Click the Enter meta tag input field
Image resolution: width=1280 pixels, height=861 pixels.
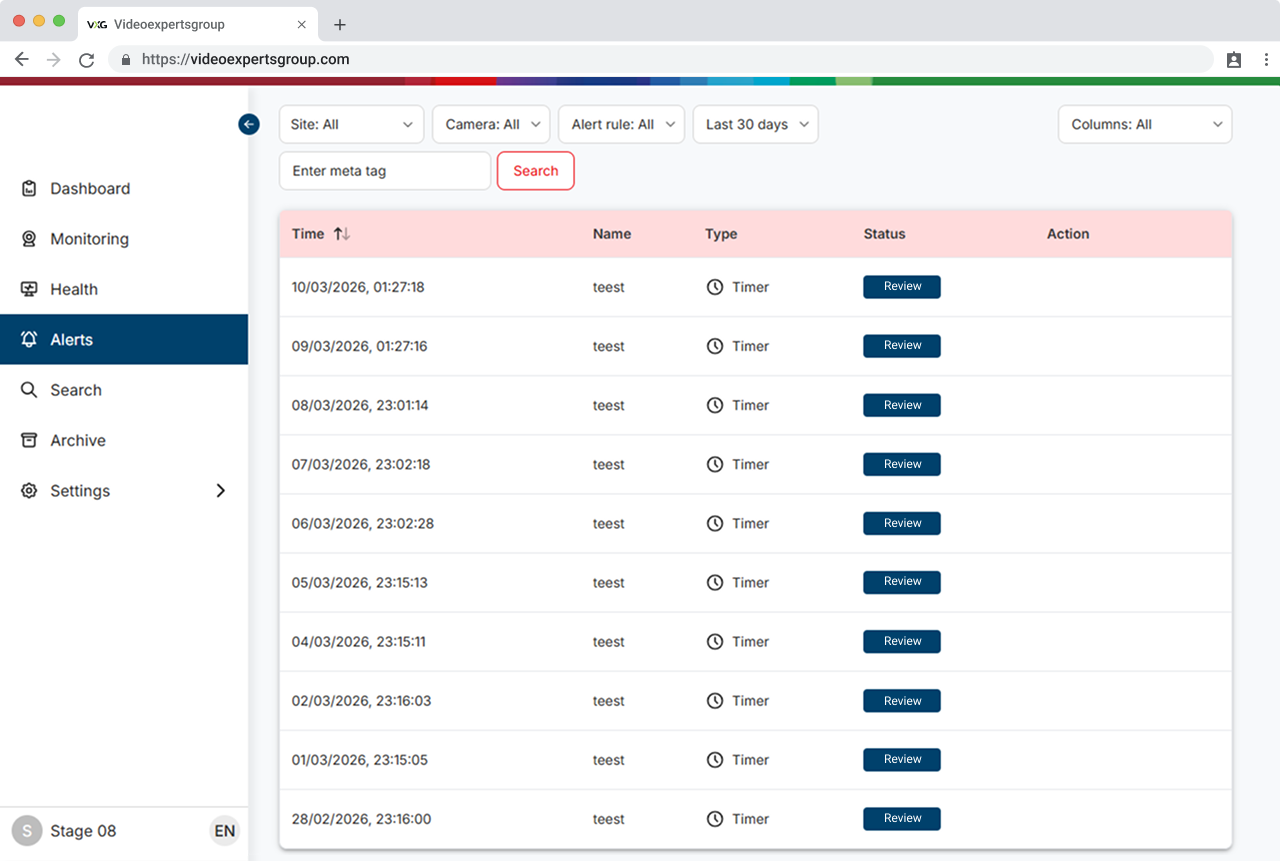[x=385, y=171]
